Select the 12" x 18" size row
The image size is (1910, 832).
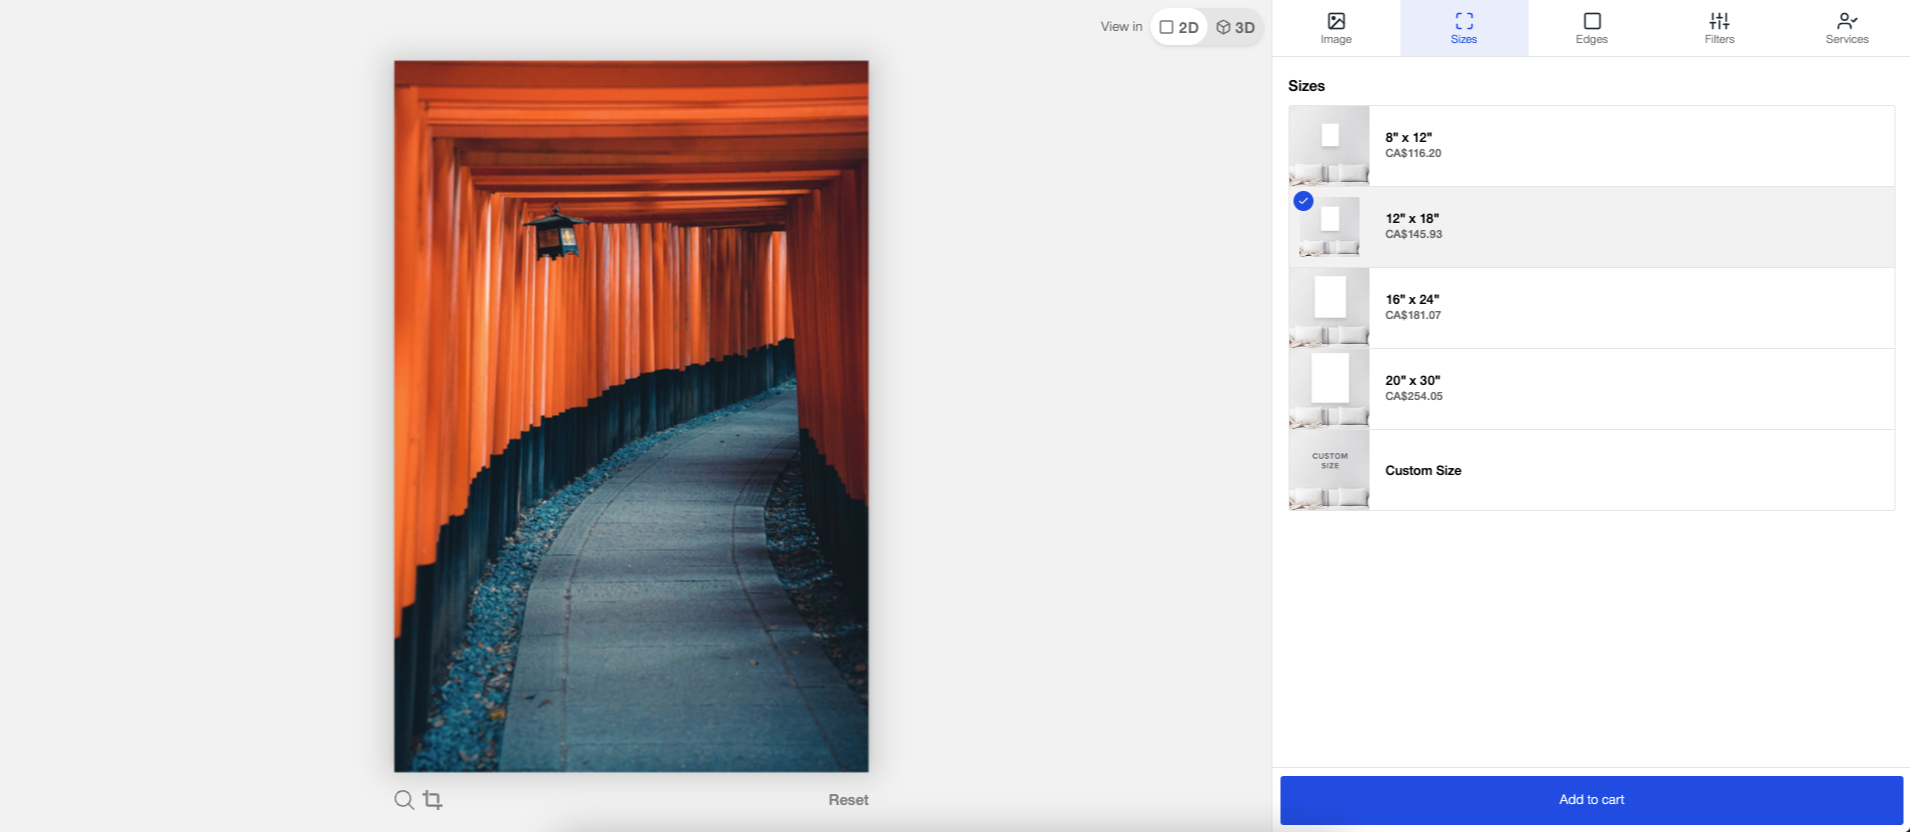coord(1590,227)
